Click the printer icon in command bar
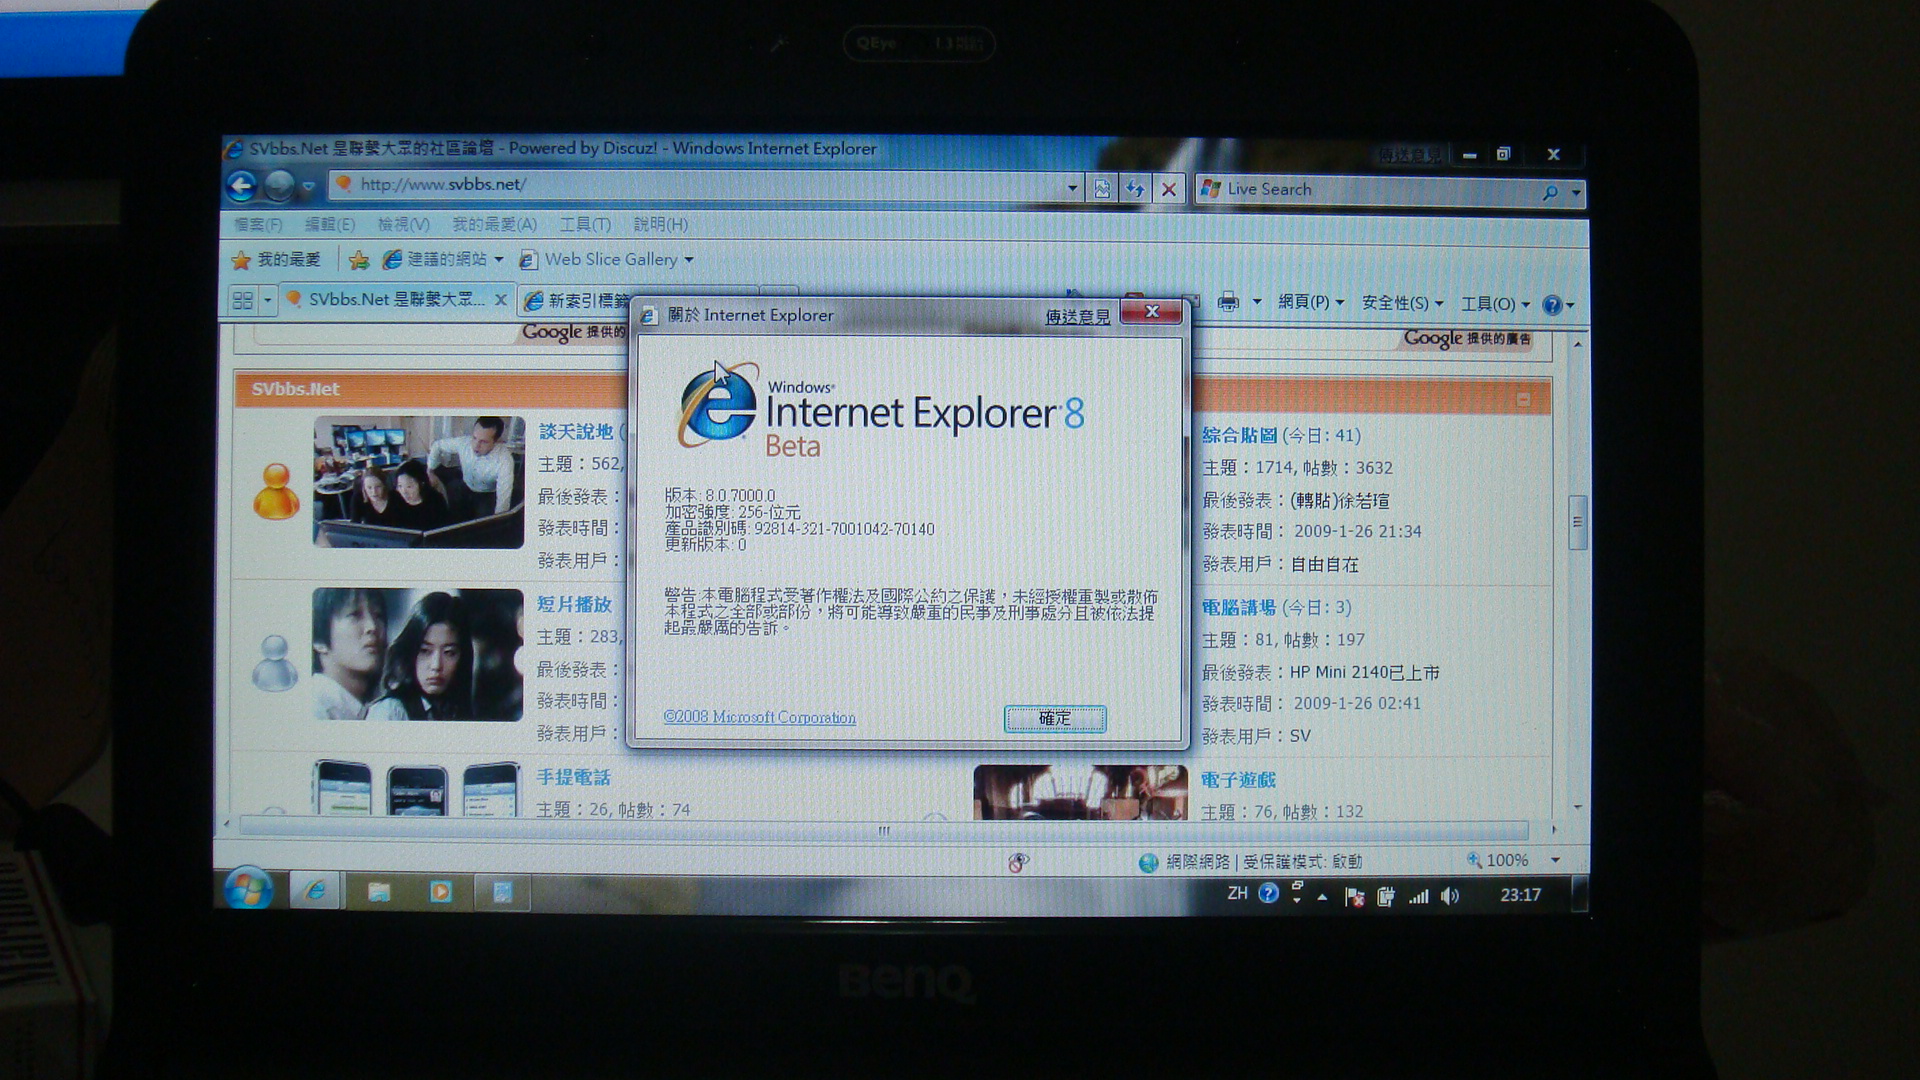 (1228, 302)
